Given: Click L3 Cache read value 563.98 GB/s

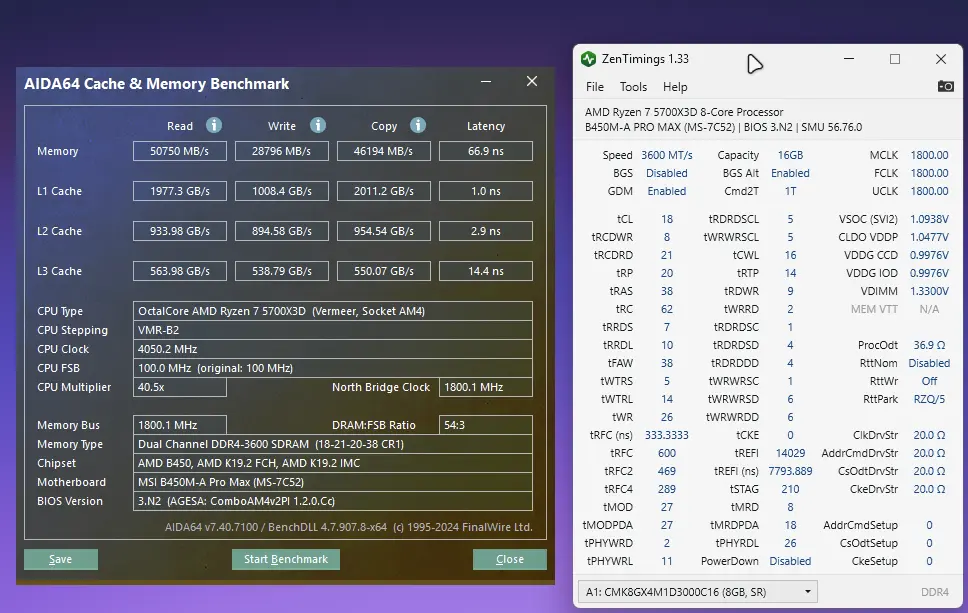Looking at the screenshot, I should [x=180, y=271].
